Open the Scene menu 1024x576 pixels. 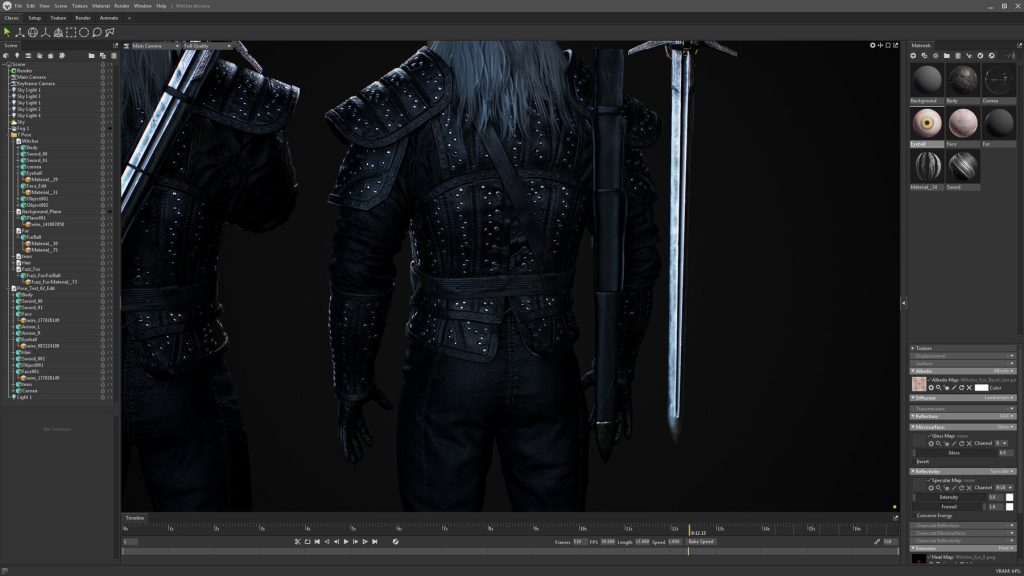coord(61,6)
